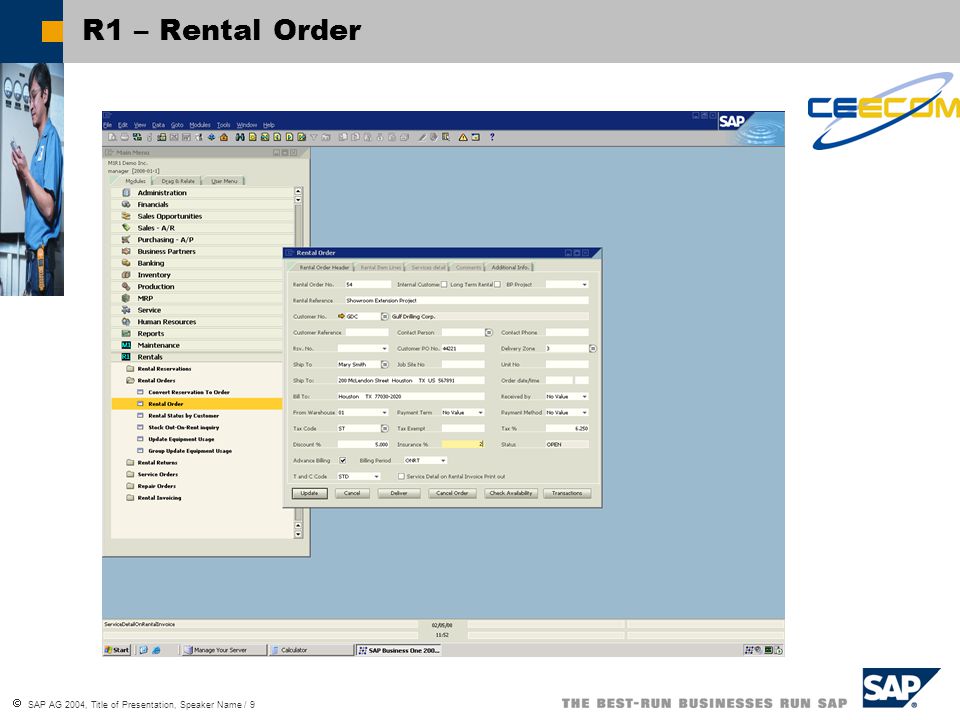Click the green Send Email toolbar icon
This screenshot has height=720, width=960.
(x=137, y=137)
